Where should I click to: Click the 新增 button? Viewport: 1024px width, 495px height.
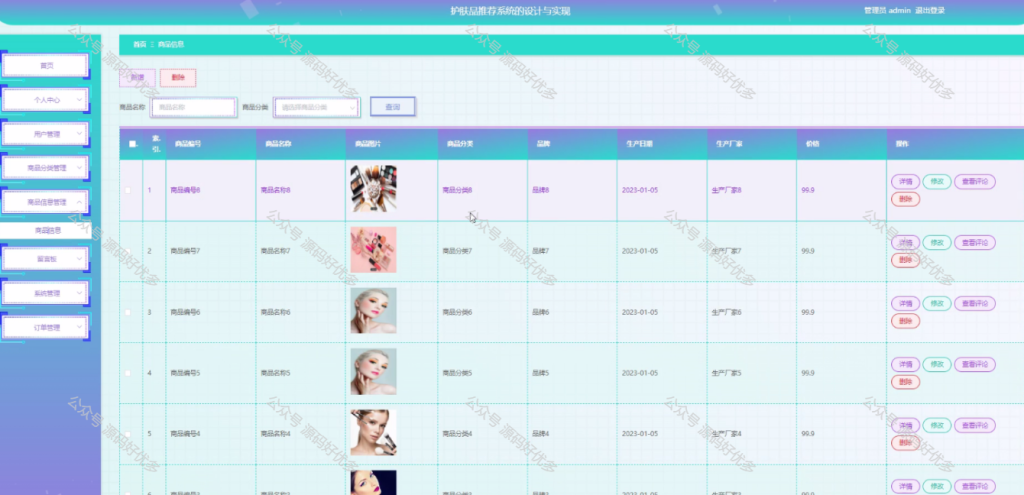(137, 78)
